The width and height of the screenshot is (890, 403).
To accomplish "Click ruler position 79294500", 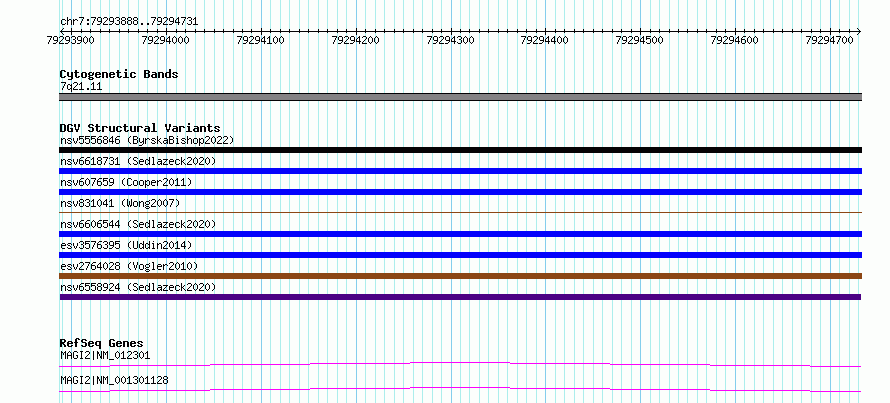I will 640,40.
